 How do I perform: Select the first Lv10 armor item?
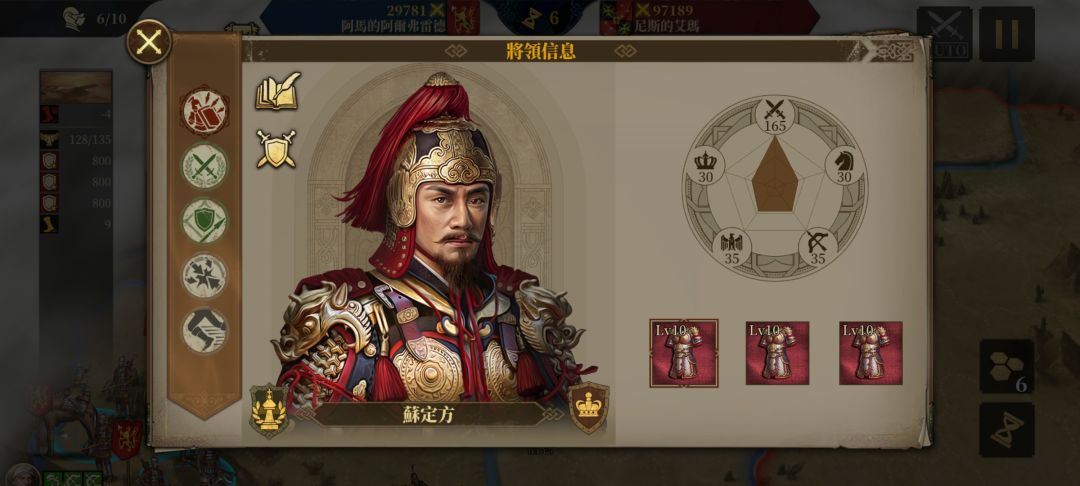click(x=684, y=353)
